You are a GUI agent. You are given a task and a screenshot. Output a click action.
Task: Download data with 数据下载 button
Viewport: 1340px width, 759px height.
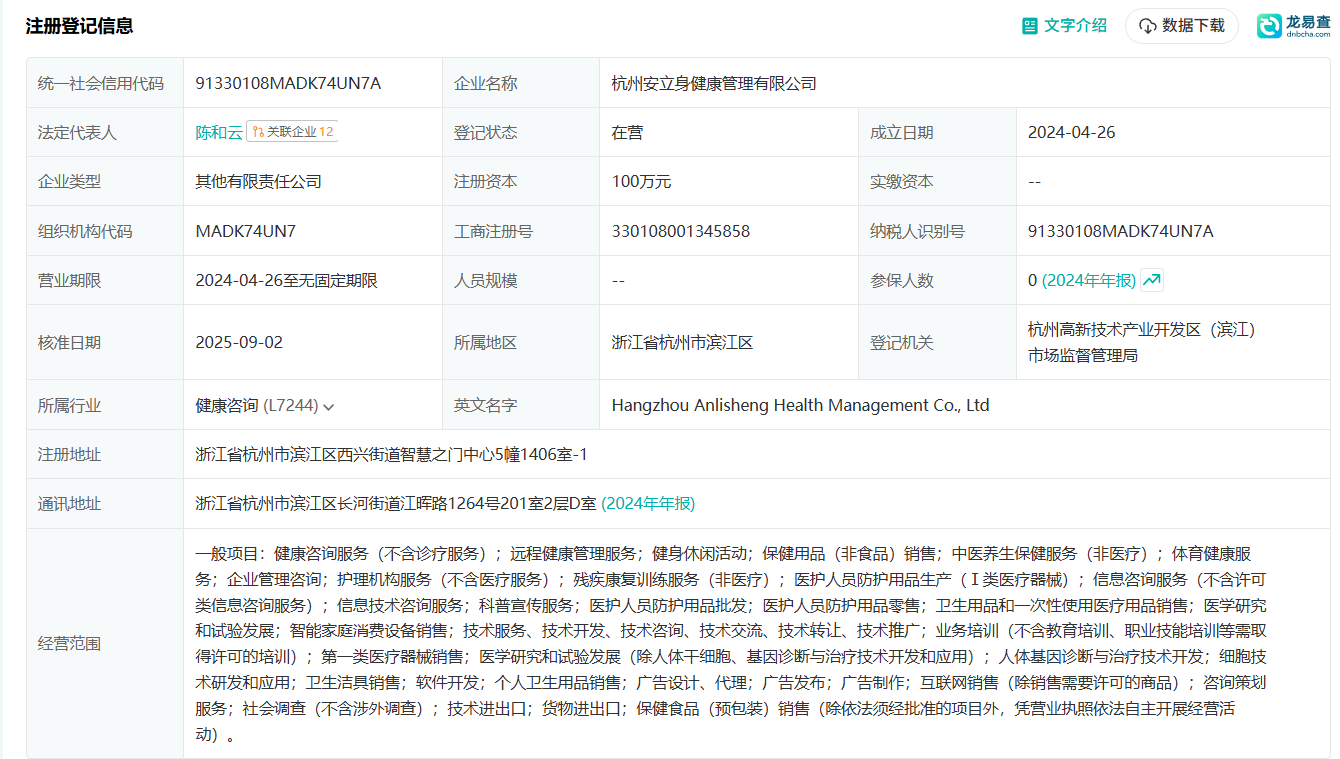(x=1182, y=26)
